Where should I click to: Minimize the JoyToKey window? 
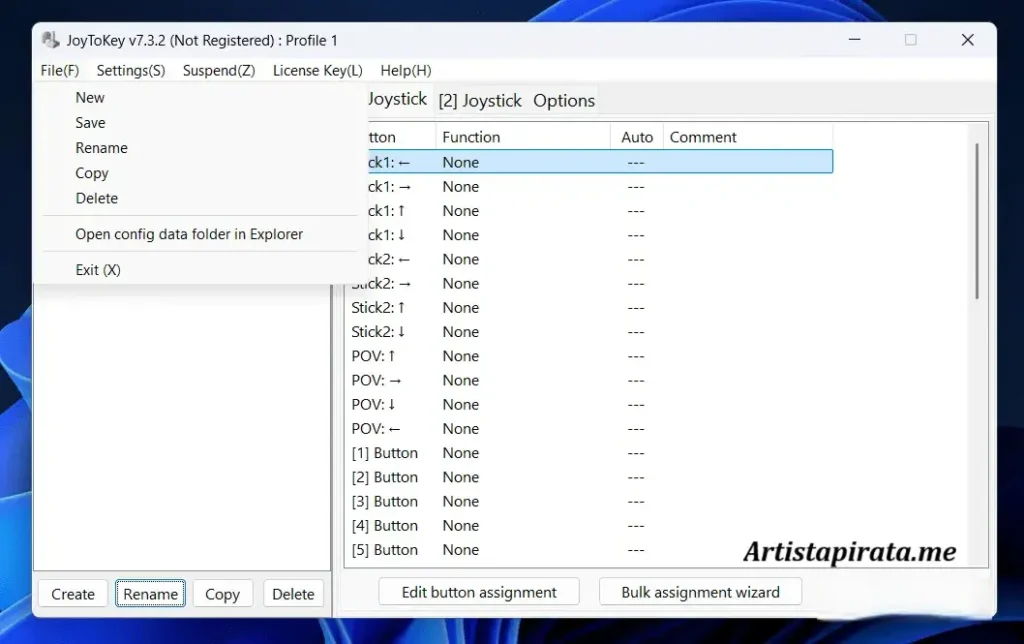tap(854, 40)
